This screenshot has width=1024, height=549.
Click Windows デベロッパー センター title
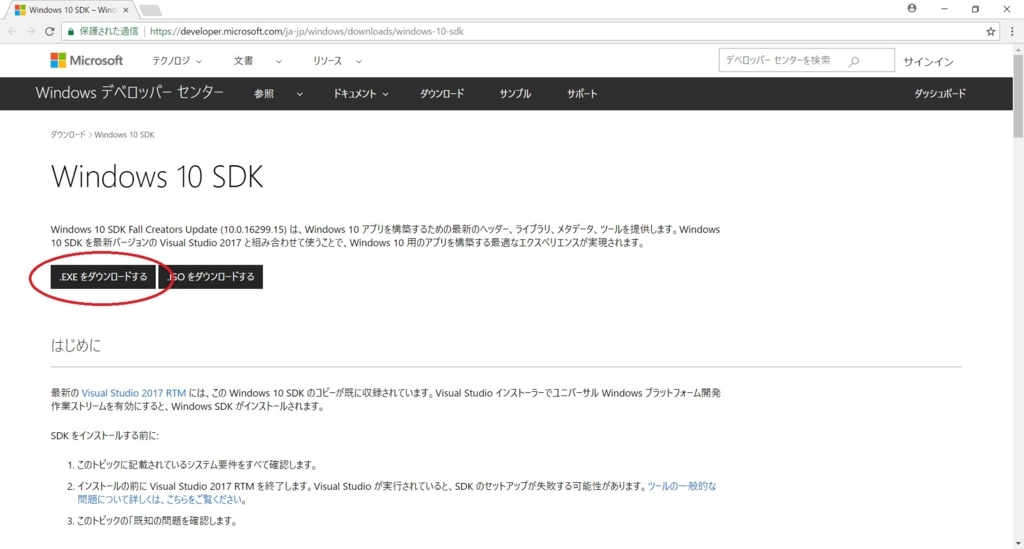pyautogui.click(x=129, y=93)
